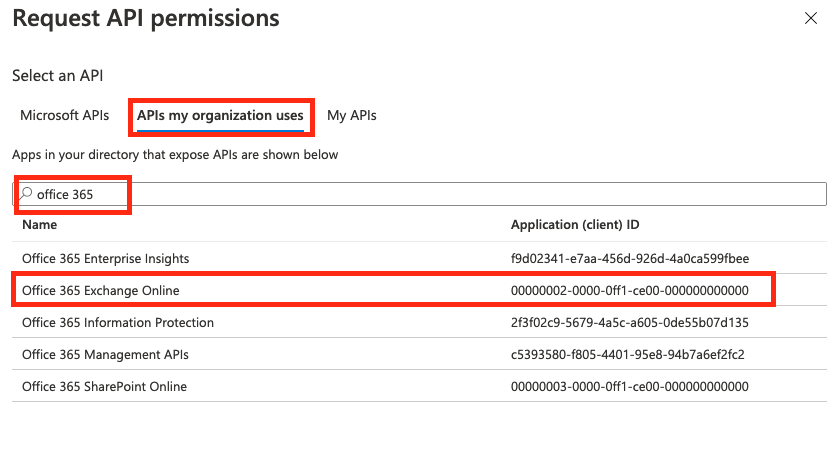This screenshot has height=466, width=838.
Task: Click the client ID starting with 2f3f02c9
Action: click(x=629, y=322)
